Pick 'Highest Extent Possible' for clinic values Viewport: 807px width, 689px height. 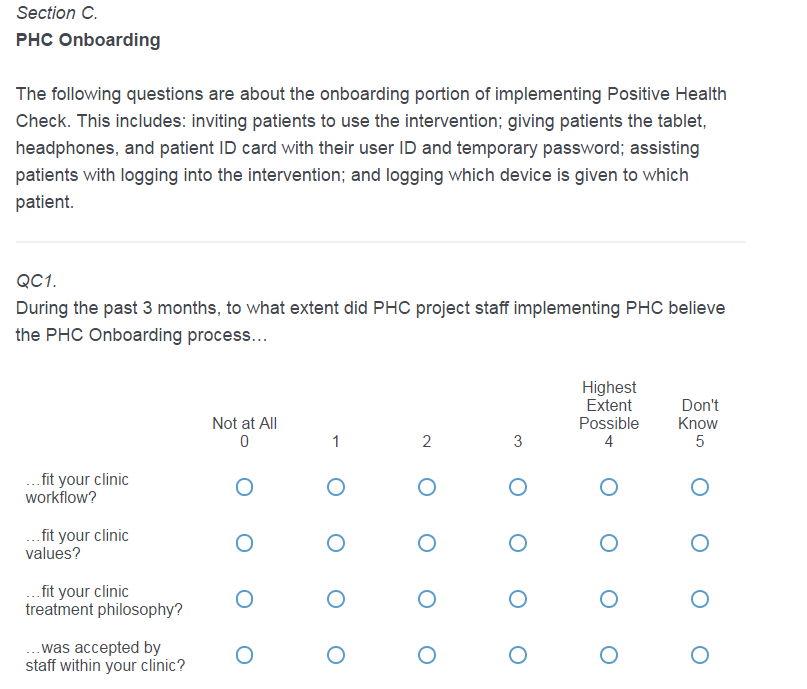[608, 544]
